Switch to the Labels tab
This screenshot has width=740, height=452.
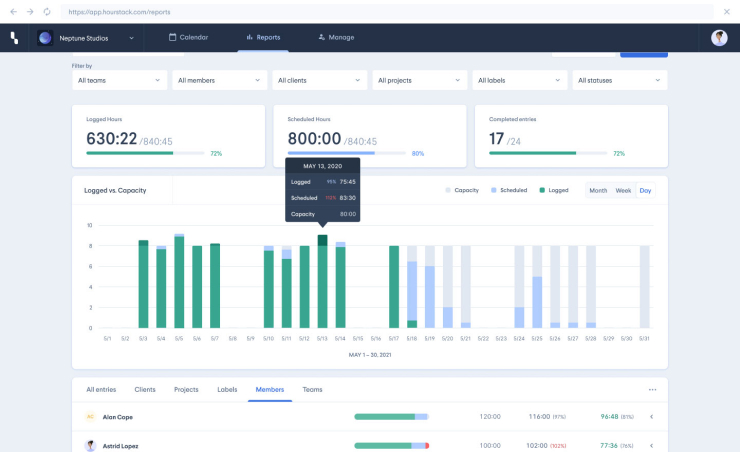(x=227, y=389)
